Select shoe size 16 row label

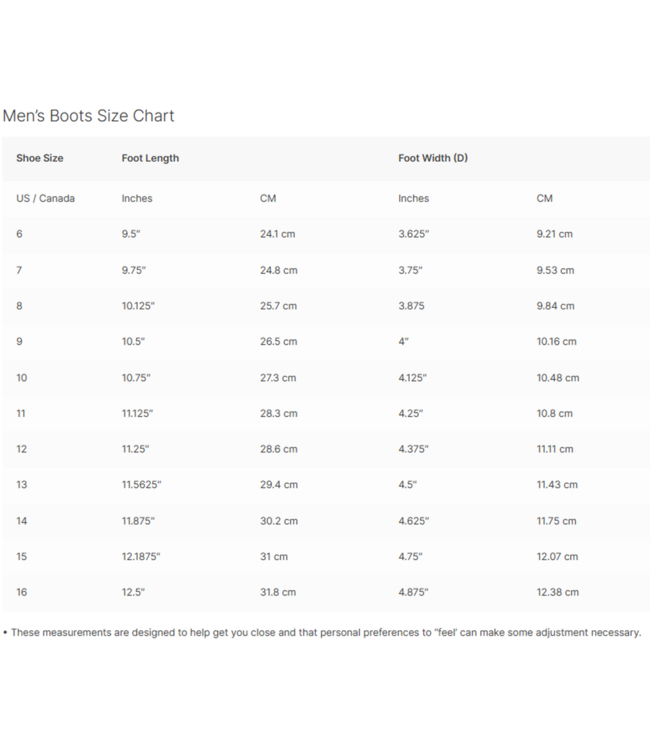click(x=21, y=592)
